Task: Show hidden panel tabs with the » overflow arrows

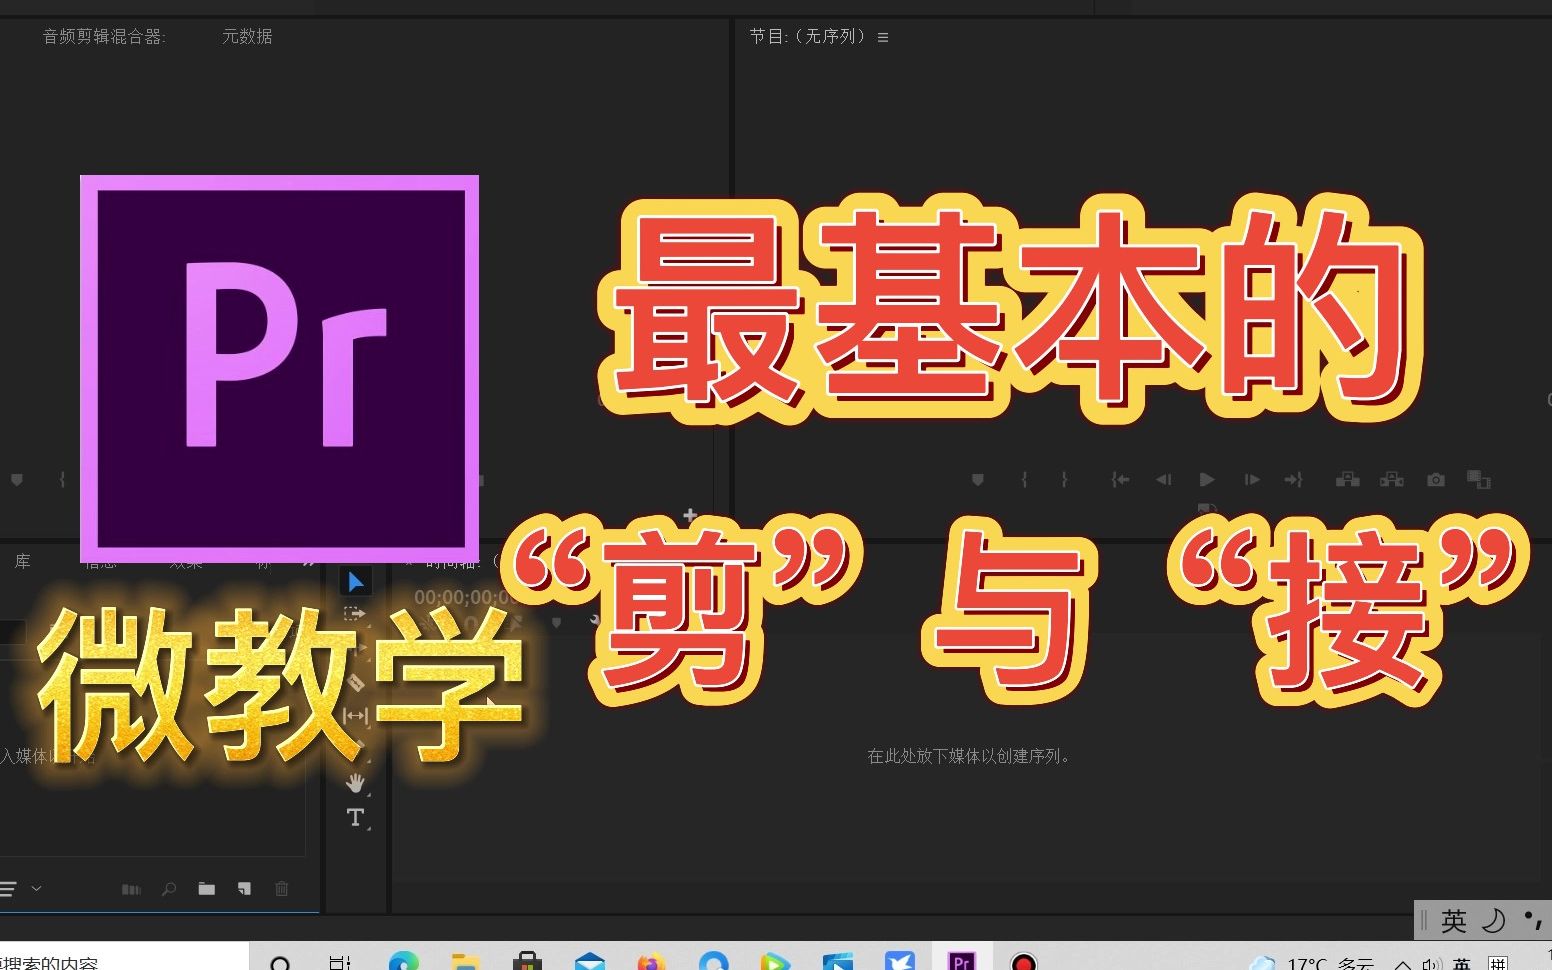Action: coord(309,562)
